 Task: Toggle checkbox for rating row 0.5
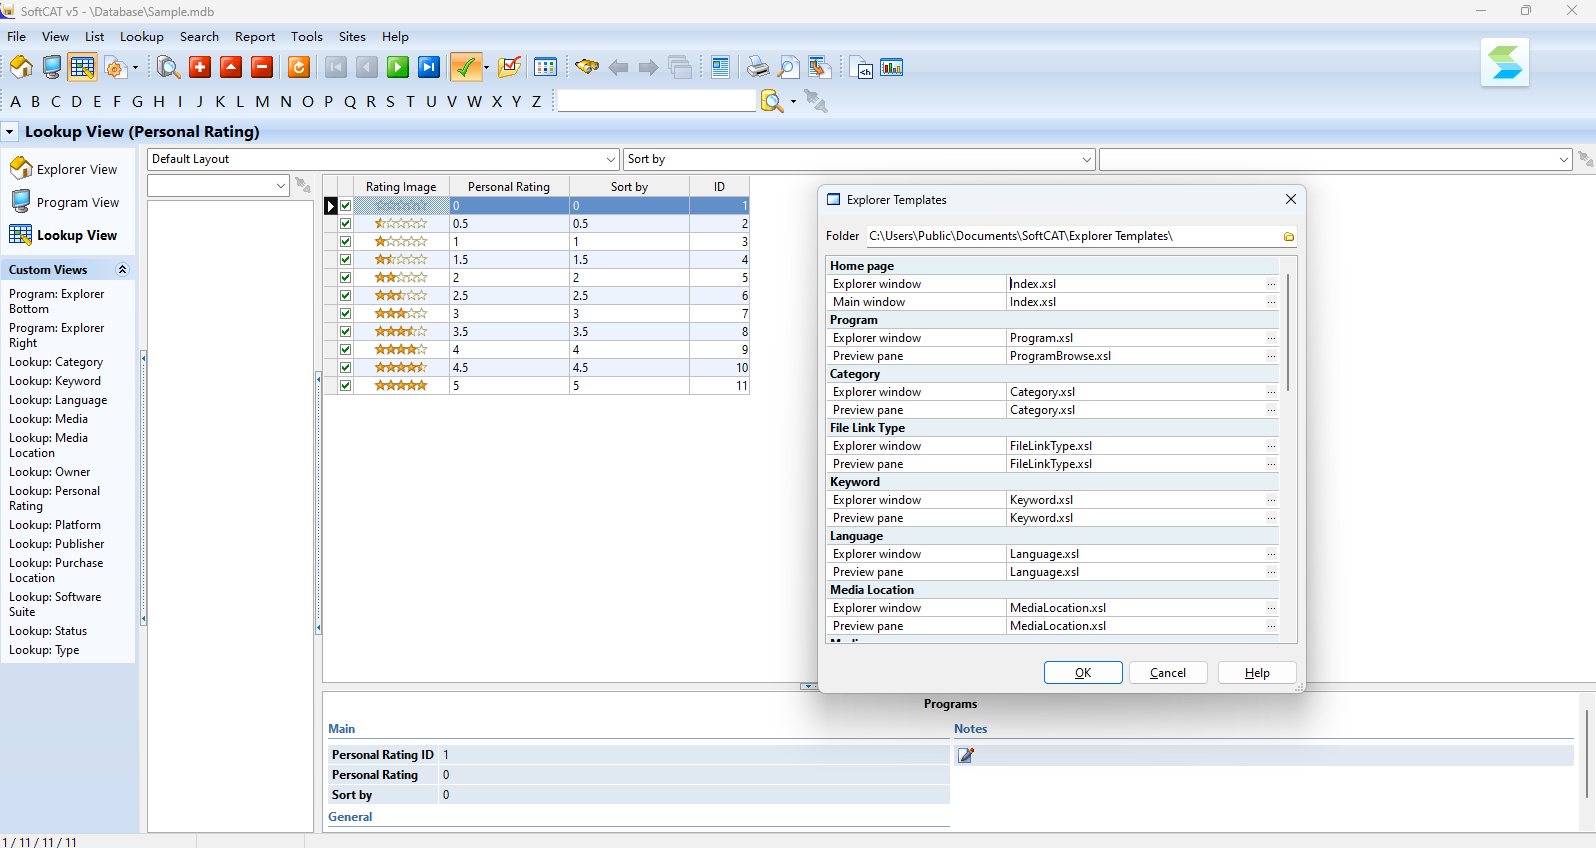point(346,224)
